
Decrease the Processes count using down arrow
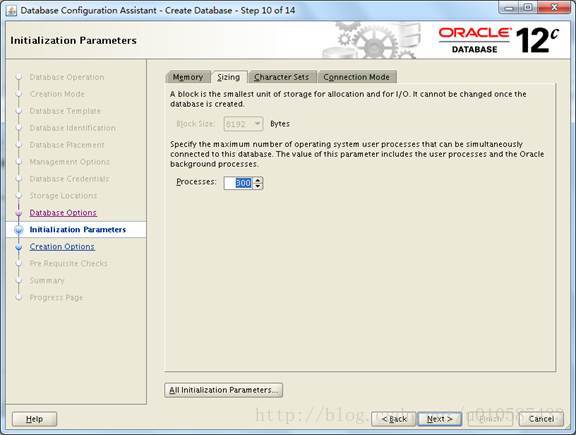click(258, 186)
